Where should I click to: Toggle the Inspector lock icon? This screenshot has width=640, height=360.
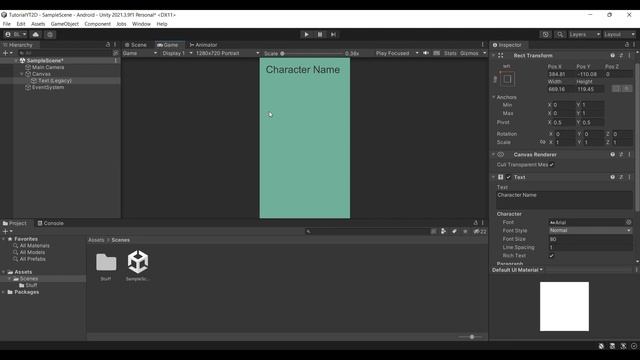(627, 44)
